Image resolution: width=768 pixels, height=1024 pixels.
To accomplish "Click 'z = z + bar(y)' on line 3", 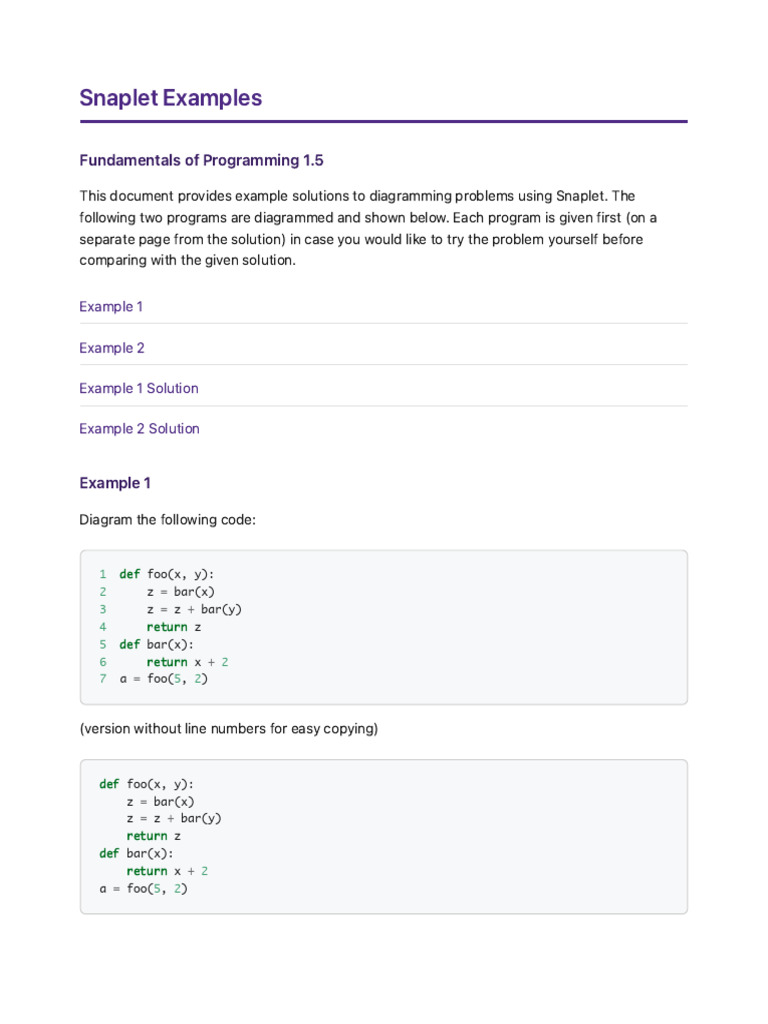I will click(194, 609).
